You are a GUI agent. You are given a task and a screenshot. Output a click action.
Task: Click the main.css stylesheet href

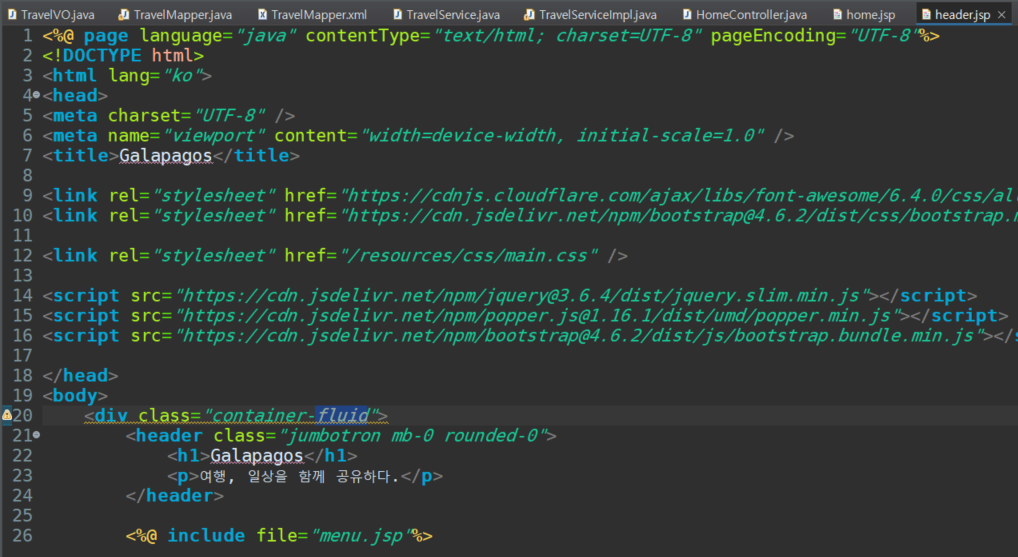[x=441, y=256]
